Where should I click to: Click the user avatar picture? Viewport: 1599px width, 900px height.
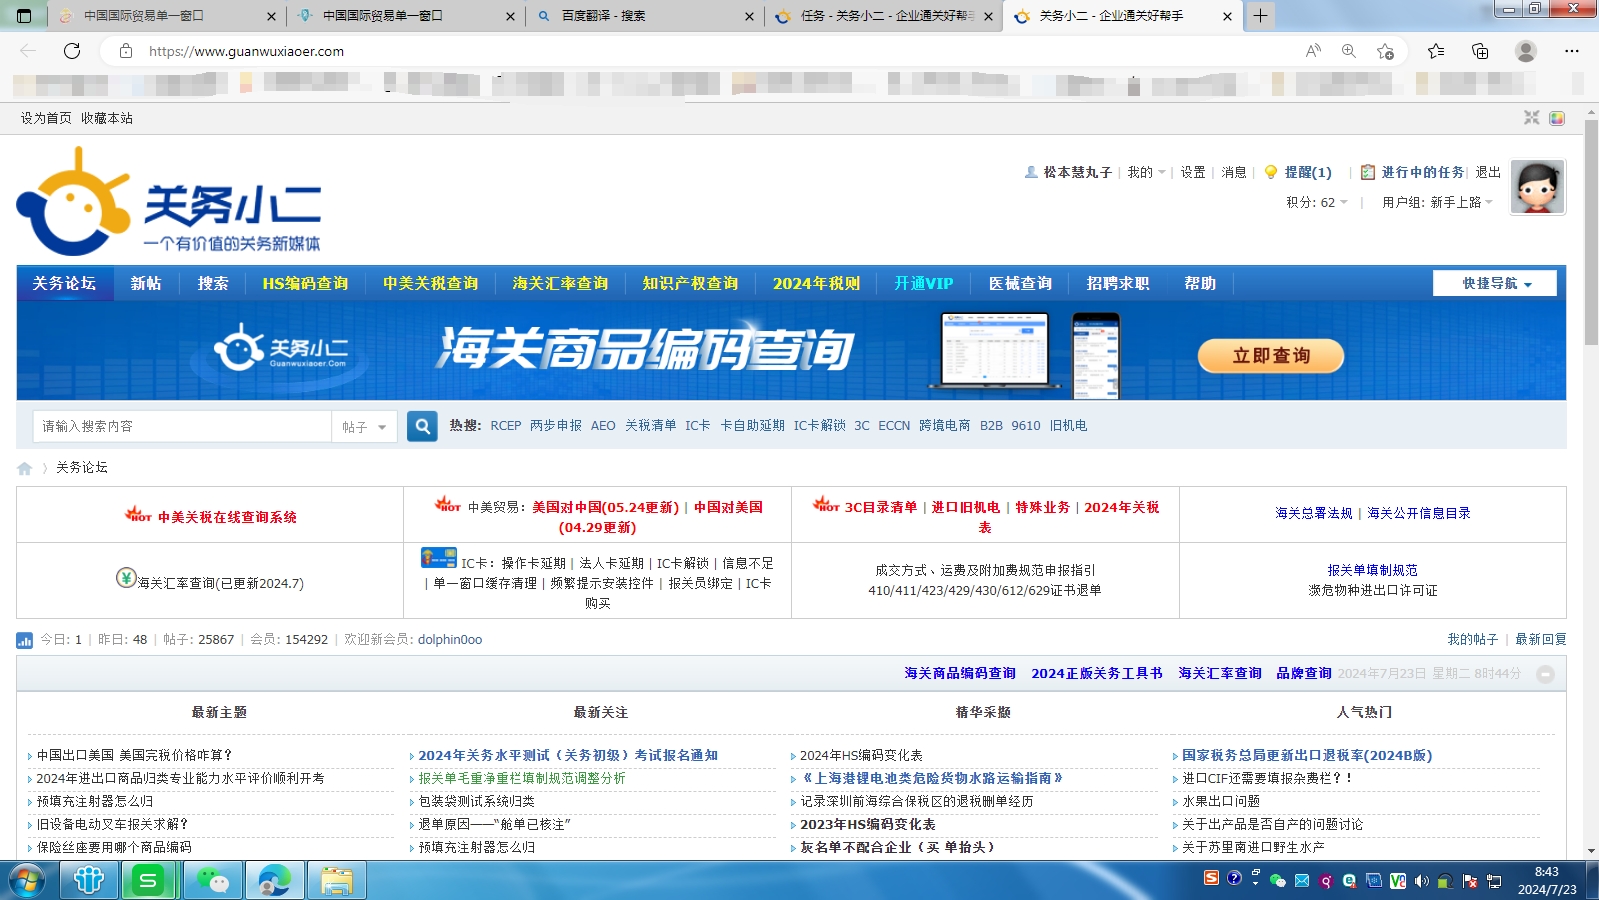(x=1537, y=187)
